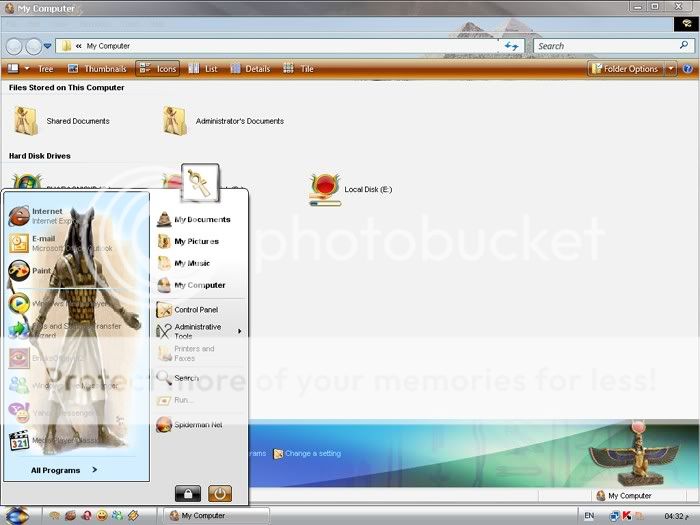Open Search from the Start menu
This screenshot has width=700, height=525.
(178, 378)
